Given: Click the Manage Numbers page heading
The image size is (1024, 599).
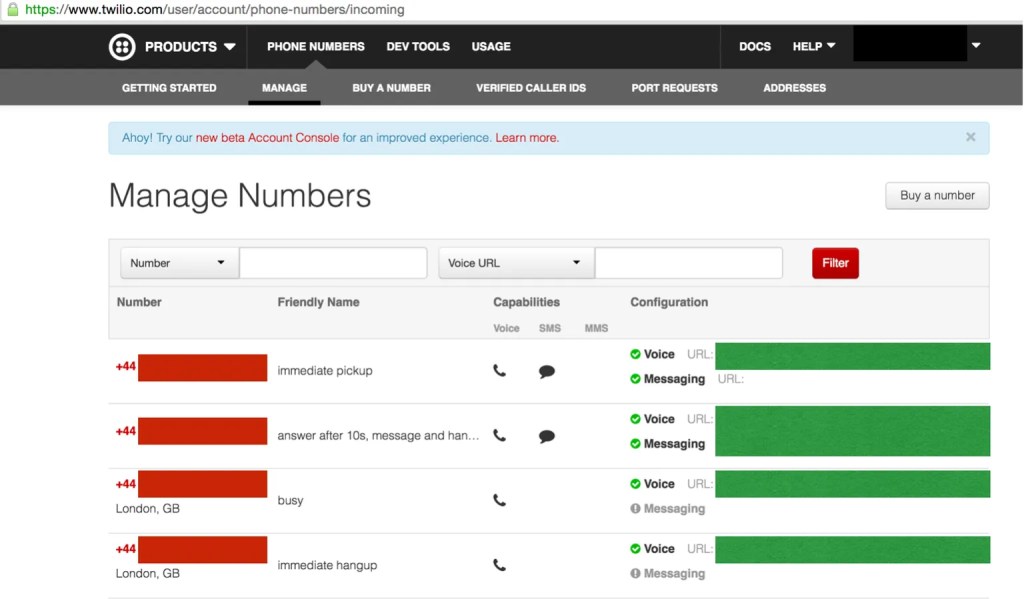Looking at the screenshot, I should coord(240,195).
